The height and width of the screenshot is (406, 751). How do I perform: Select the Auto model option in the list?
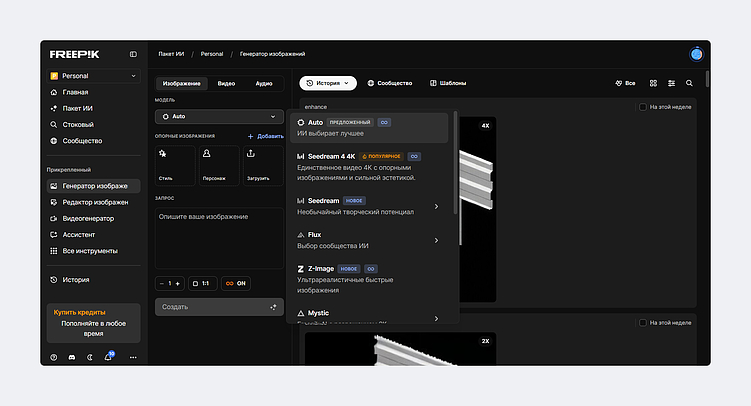[369, 128]
